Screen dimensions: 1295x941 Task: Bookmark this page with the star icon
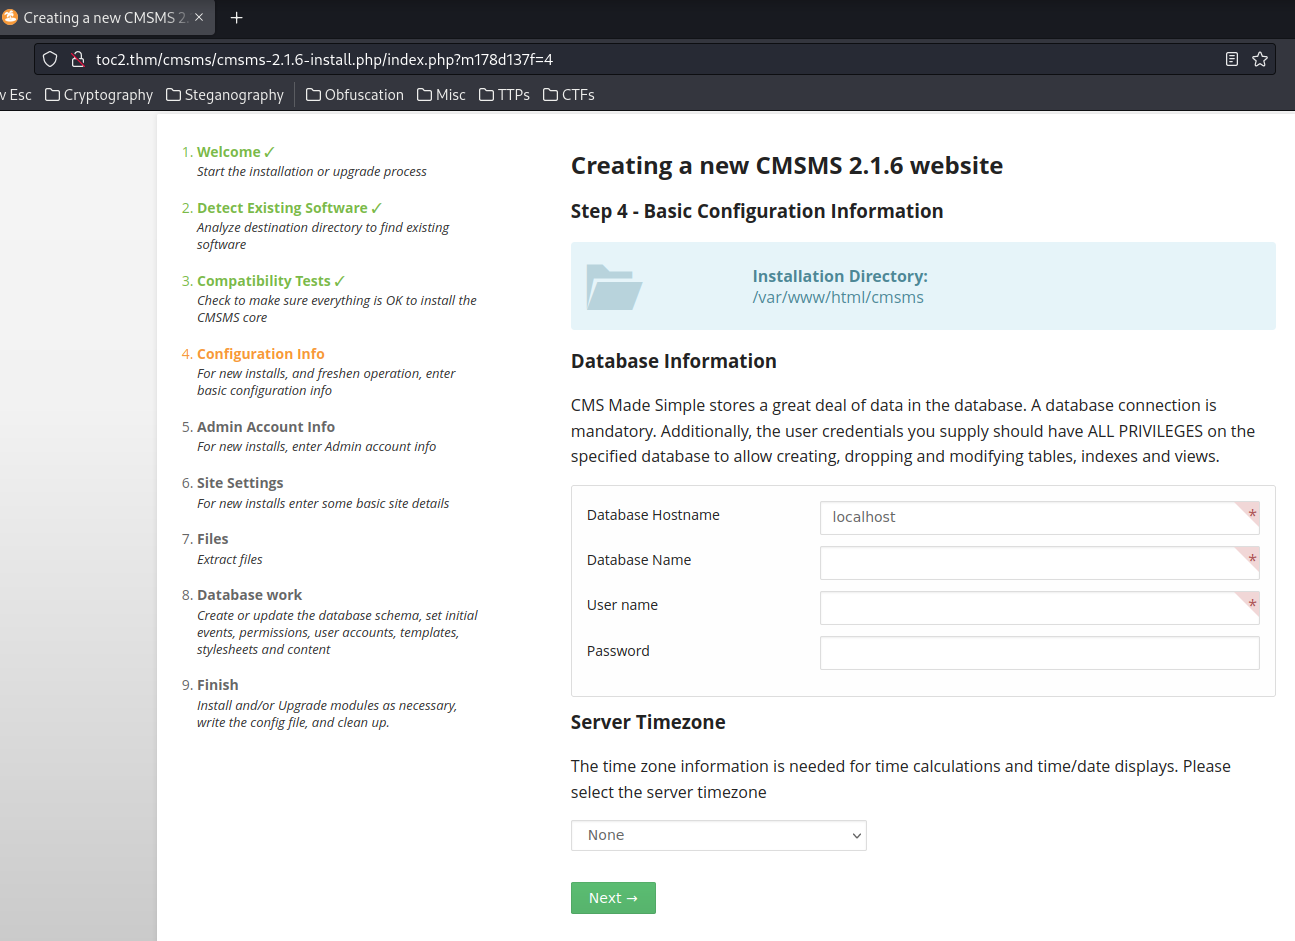pyautogui.click(x=1260, y=59)
